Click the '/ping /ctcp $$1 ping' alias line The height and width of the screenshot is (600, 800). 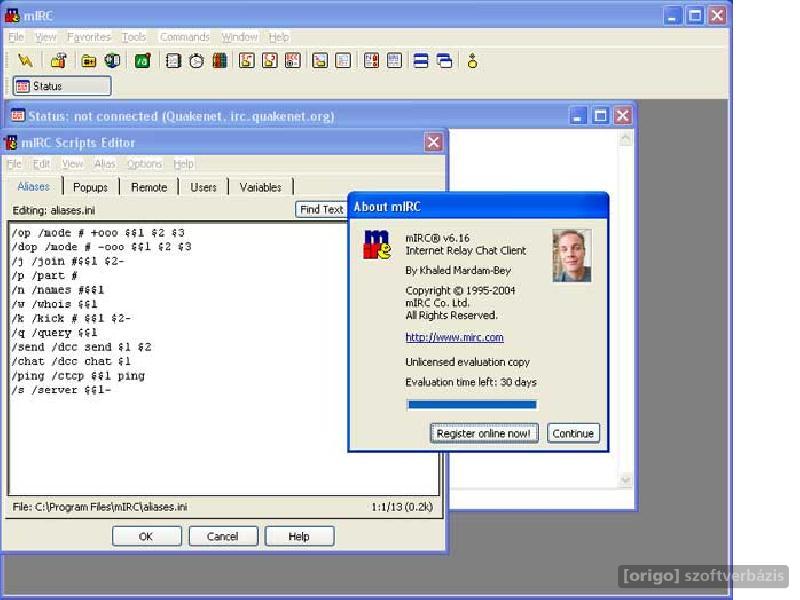pyautogui.click(x=78, y=376)
